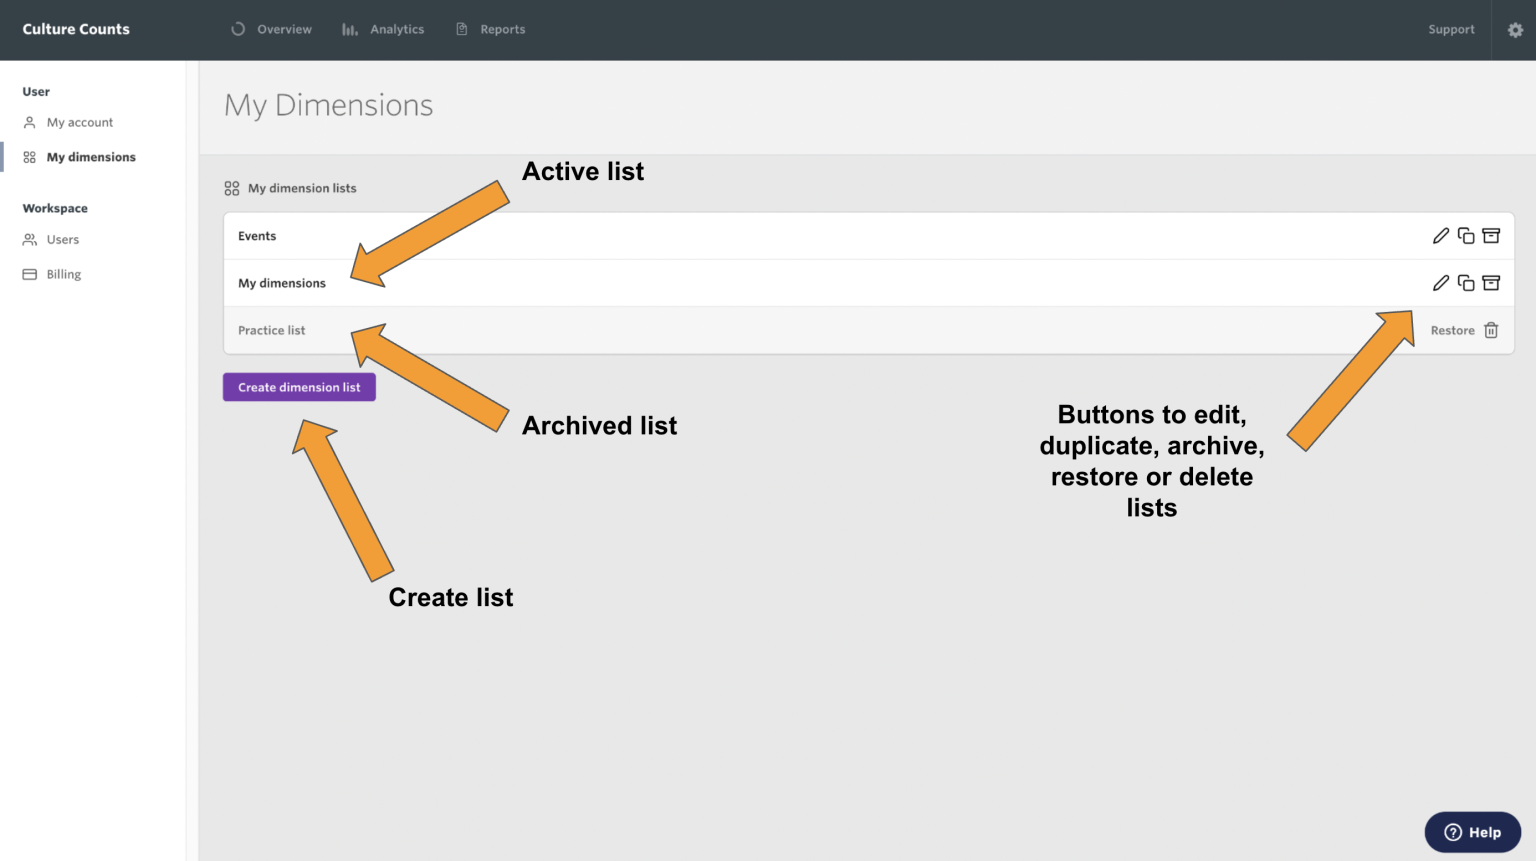Viewport: 1536px width, 861px height.
Task: Delete Practice list via trash icon
Action: coord(1491,330)
